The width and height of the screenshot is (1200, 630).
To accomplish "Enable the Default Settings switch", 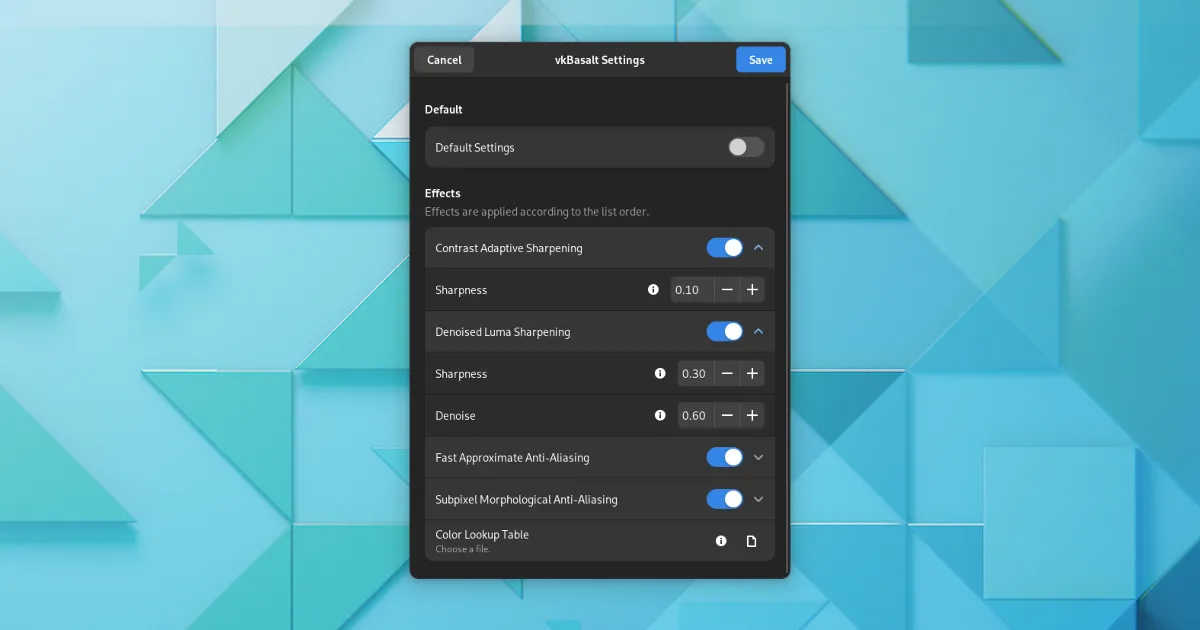I will tap(746, 148).
